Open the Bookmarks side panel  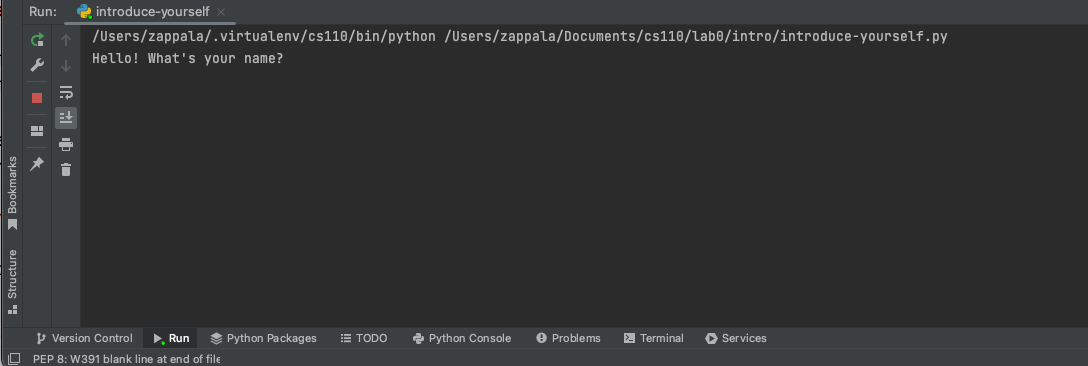pyautogui.click(x=12, y=193)
